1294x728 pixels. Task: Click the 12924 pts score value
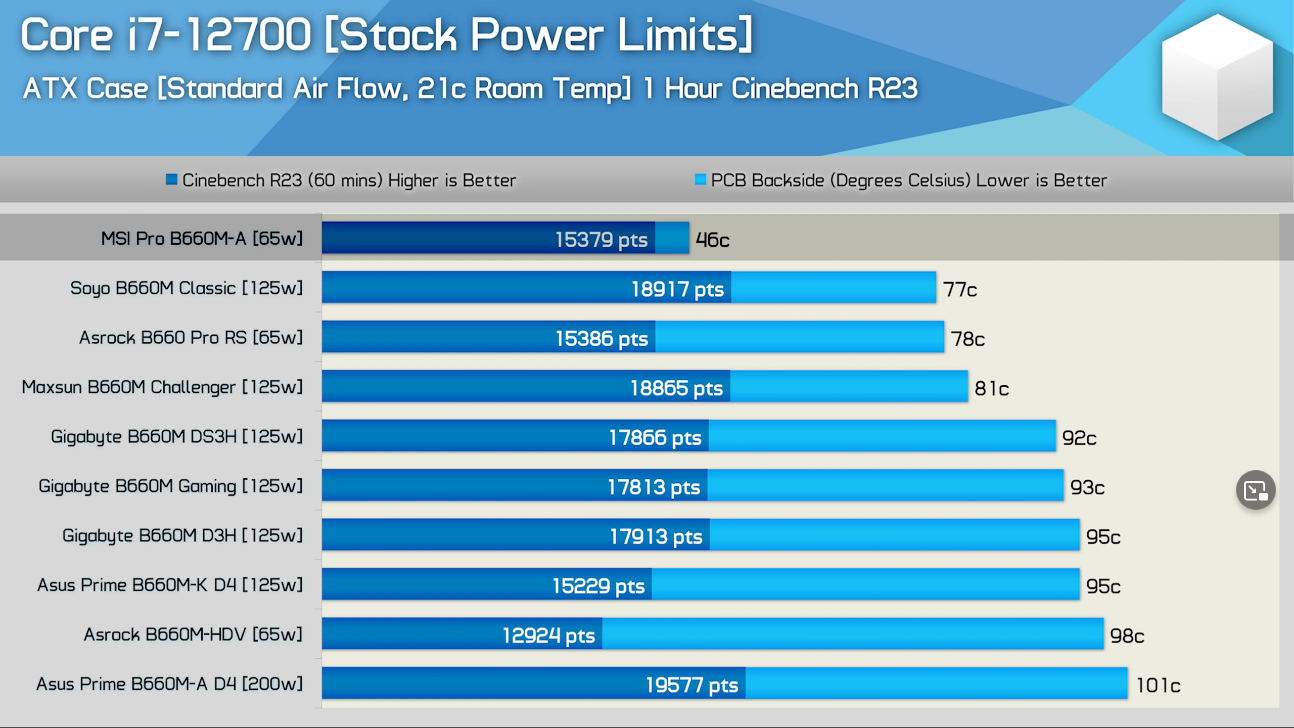(549, 636)
